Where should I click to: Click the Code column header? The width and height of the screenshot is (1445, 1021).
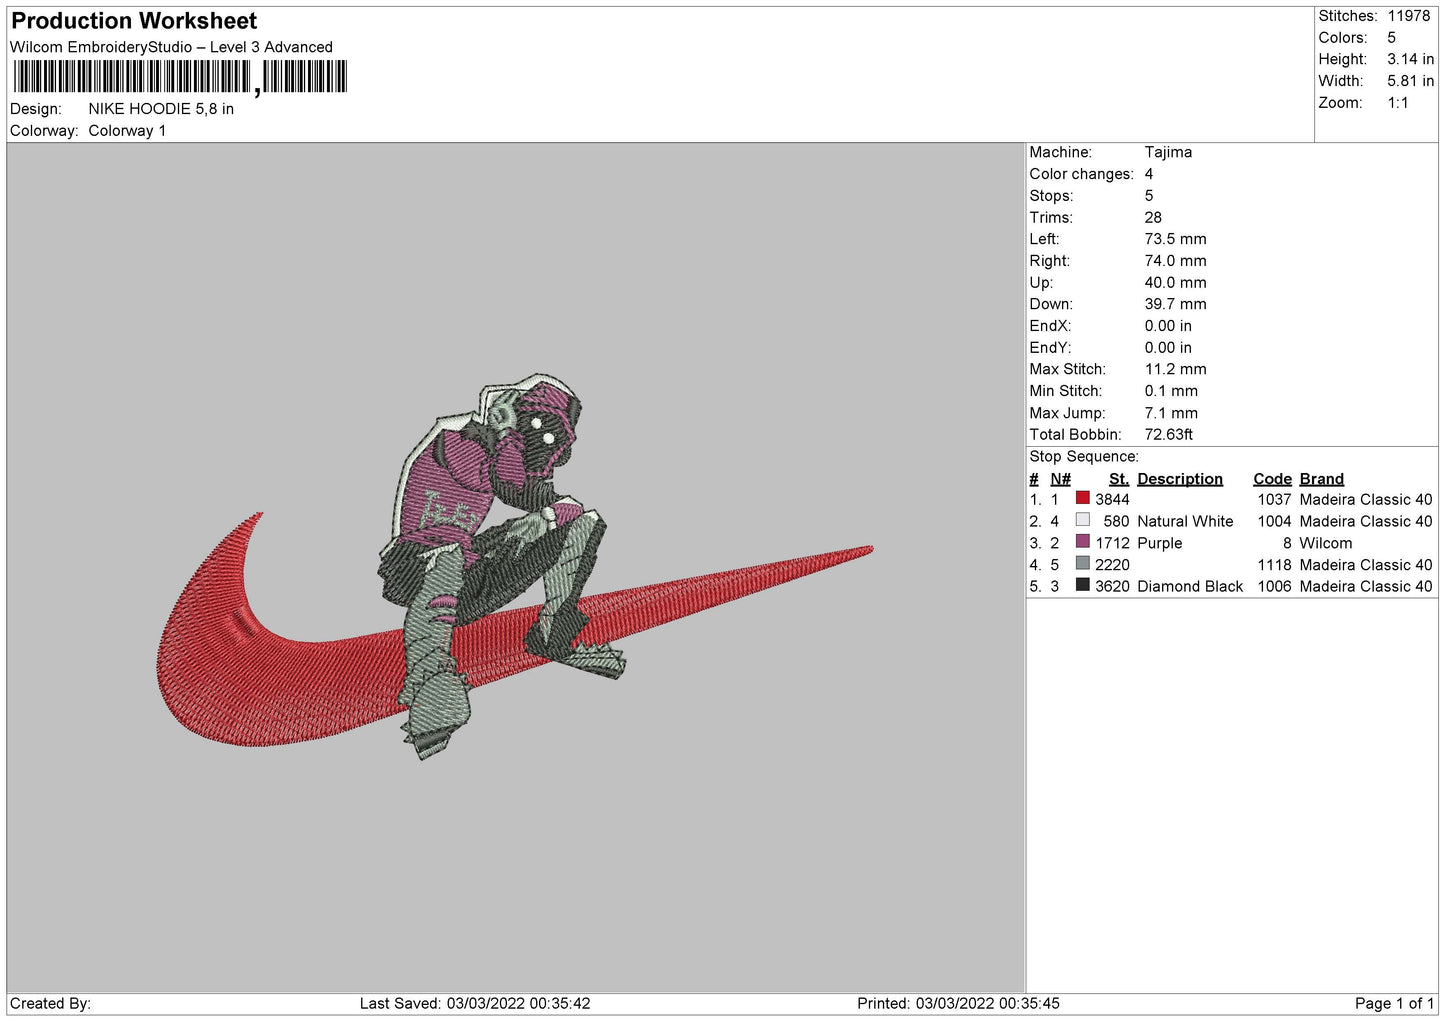(x=1272, y=479)
